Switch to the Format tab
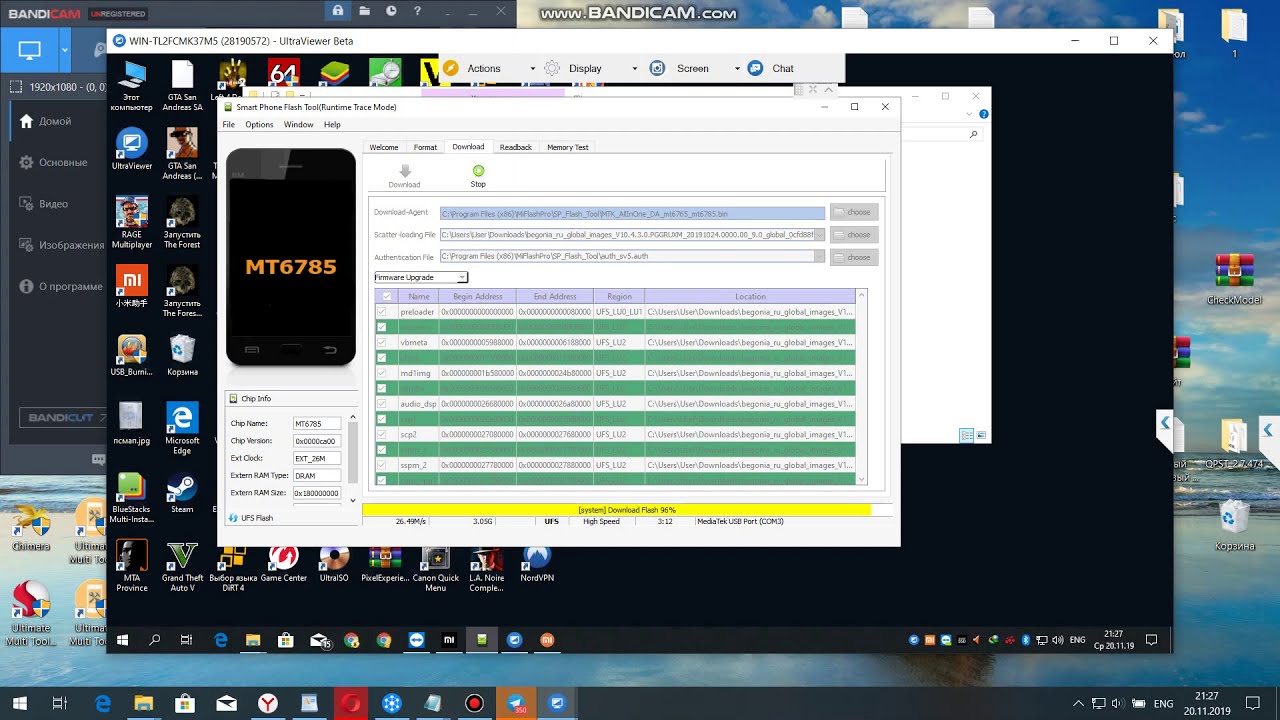Screen dimensions: 1280x720 tap(425, 147)
